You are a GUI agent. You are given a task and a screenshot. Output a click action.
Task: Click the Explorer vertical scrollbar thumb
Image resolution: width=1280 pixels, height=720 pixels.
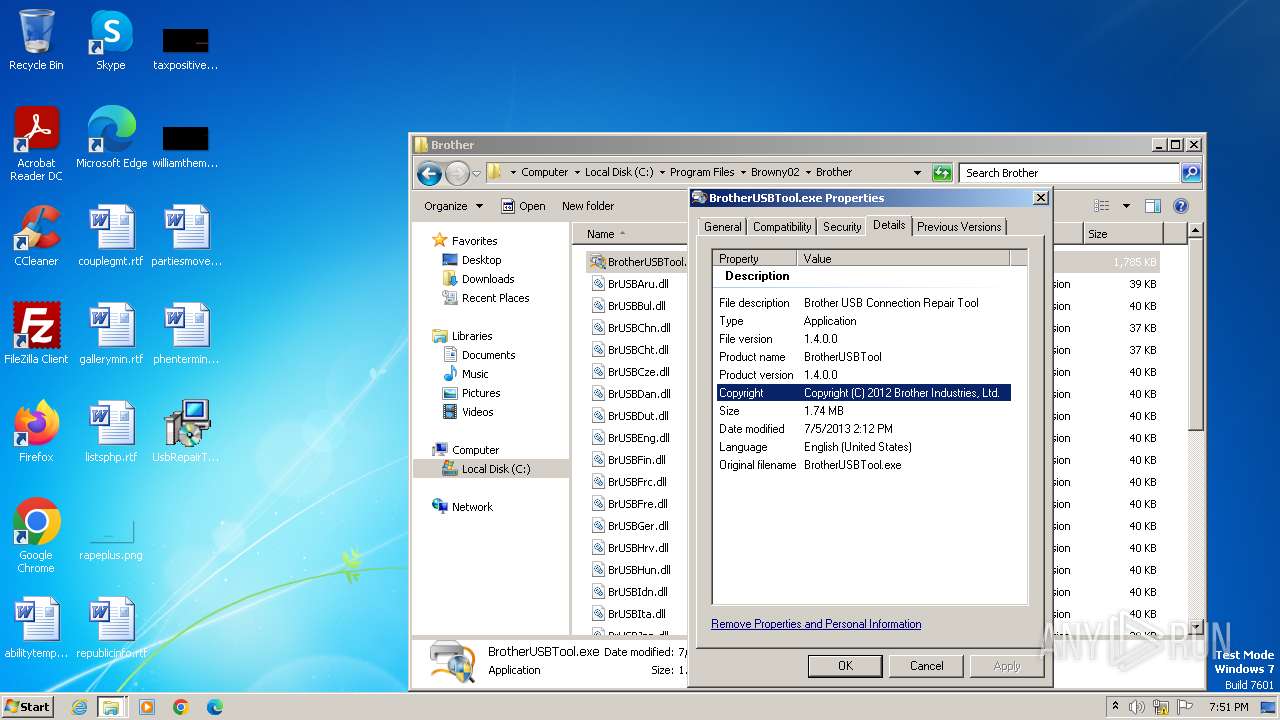[1195, 335]
